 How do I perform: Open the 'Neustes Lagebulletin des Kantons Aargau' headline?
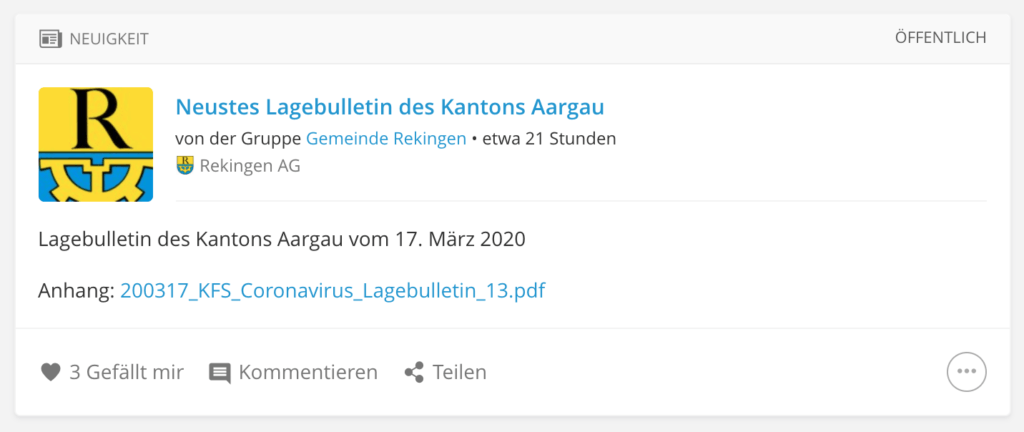click(x=390, y=107)
